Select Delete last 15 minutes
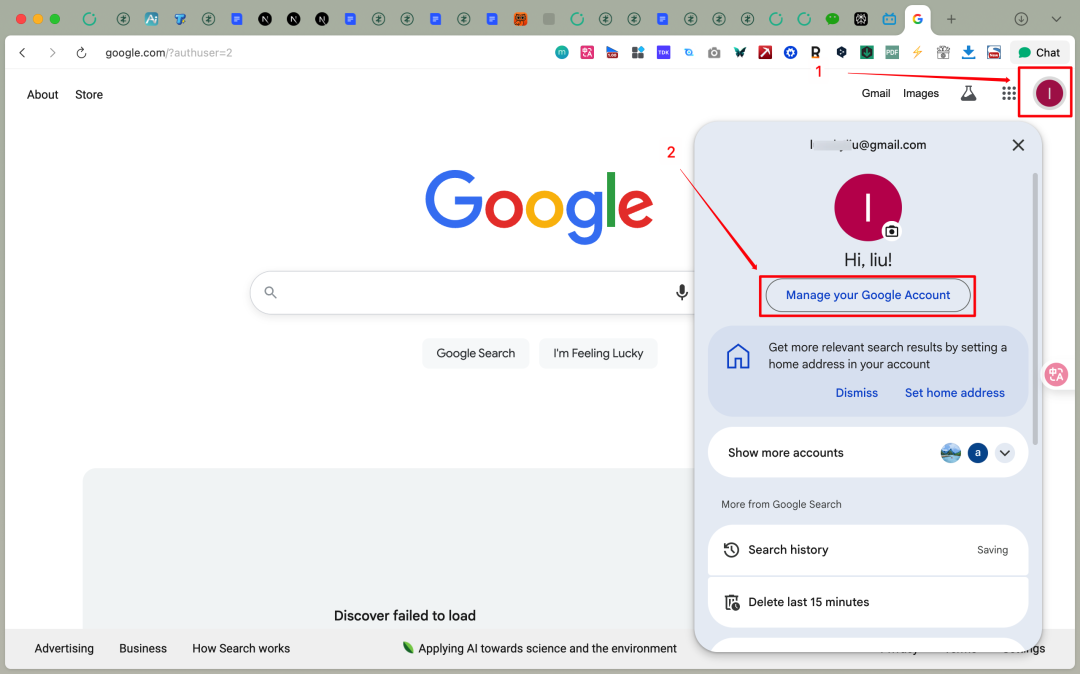Image resolution: width=1080 pixels, height=674 pixels. (x=868, y=602)
